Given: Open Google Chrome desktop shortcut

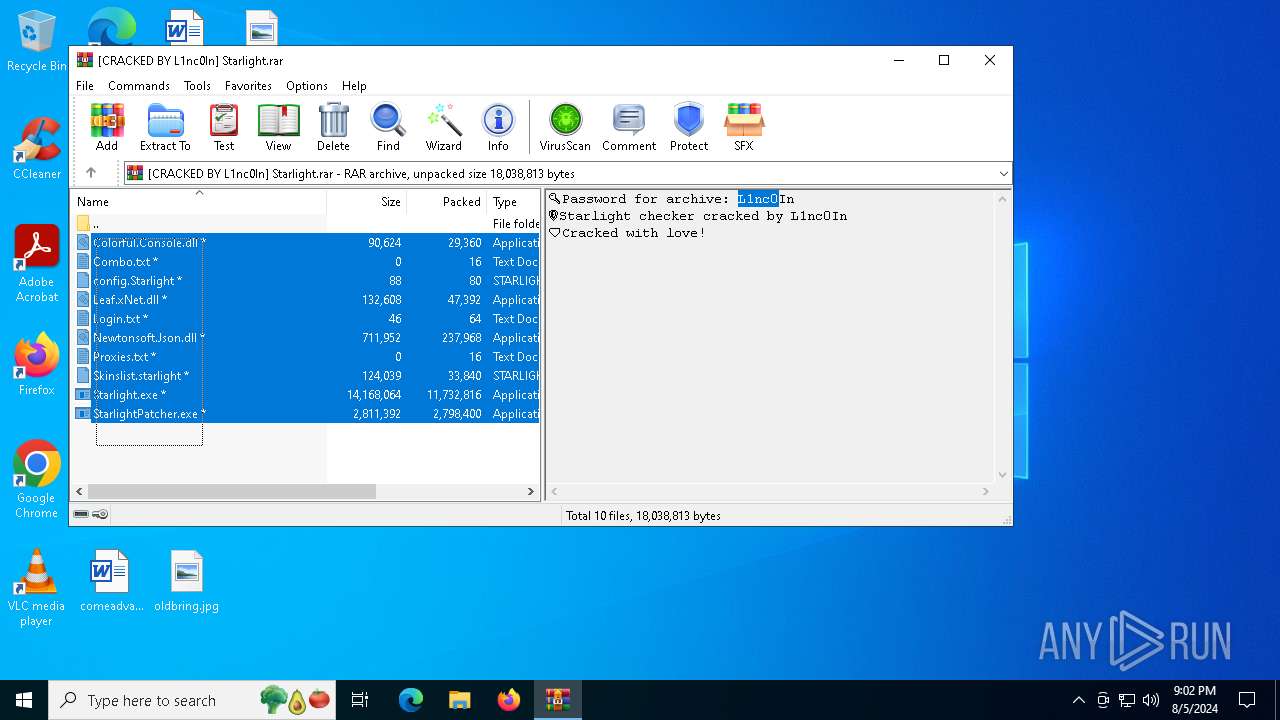Looking at the screenshot, I should [x=37, y=480].
